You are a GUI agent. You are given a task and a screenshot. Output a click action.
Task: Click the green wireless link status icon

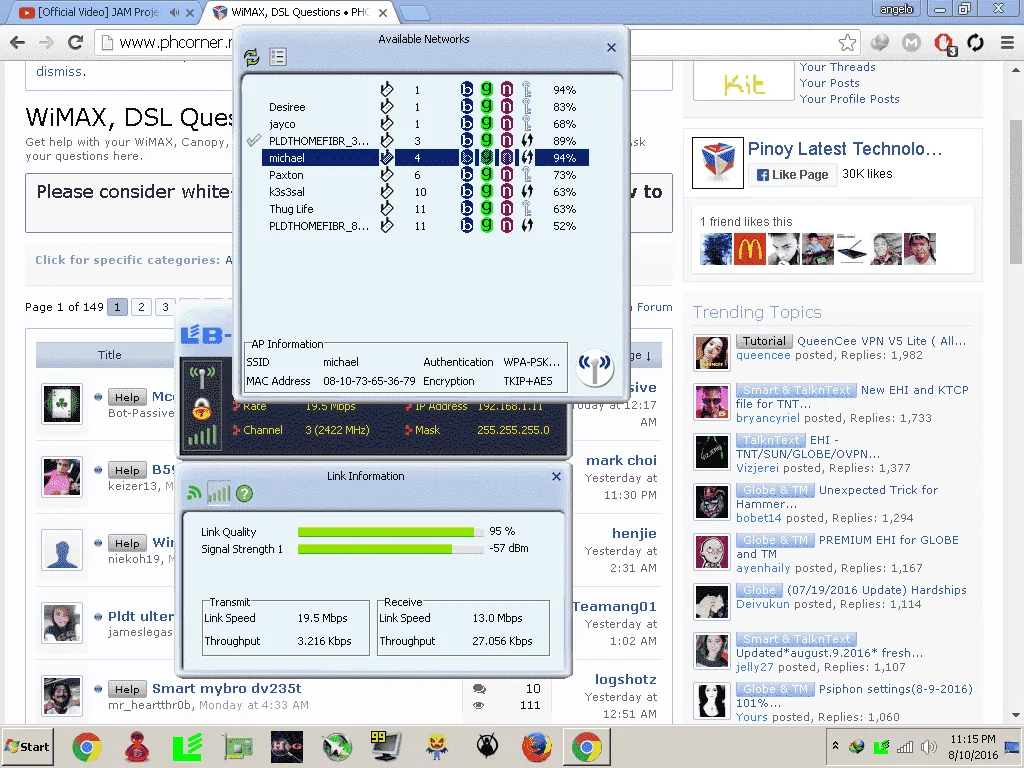(194, 494)
